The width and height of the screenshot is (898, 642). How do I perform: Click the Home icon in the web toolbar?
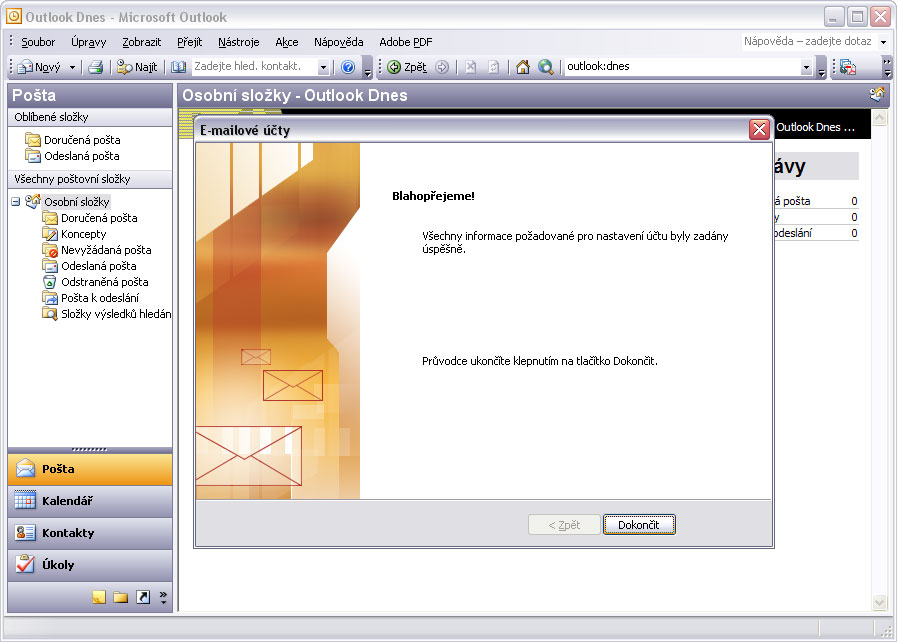(522, 67)
